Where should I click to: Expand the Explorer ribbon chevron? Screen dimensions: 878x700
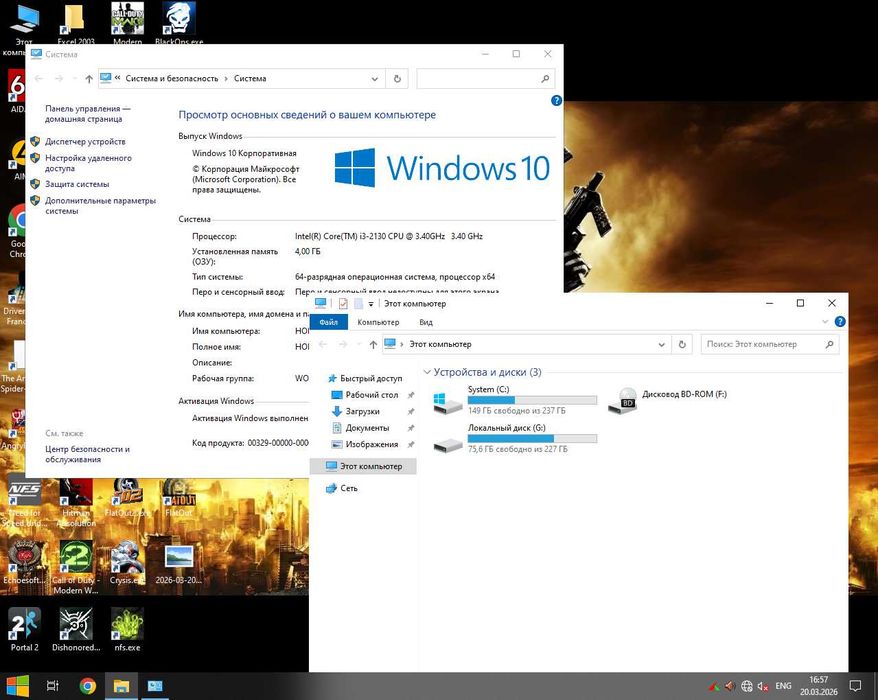pos(825,321)
